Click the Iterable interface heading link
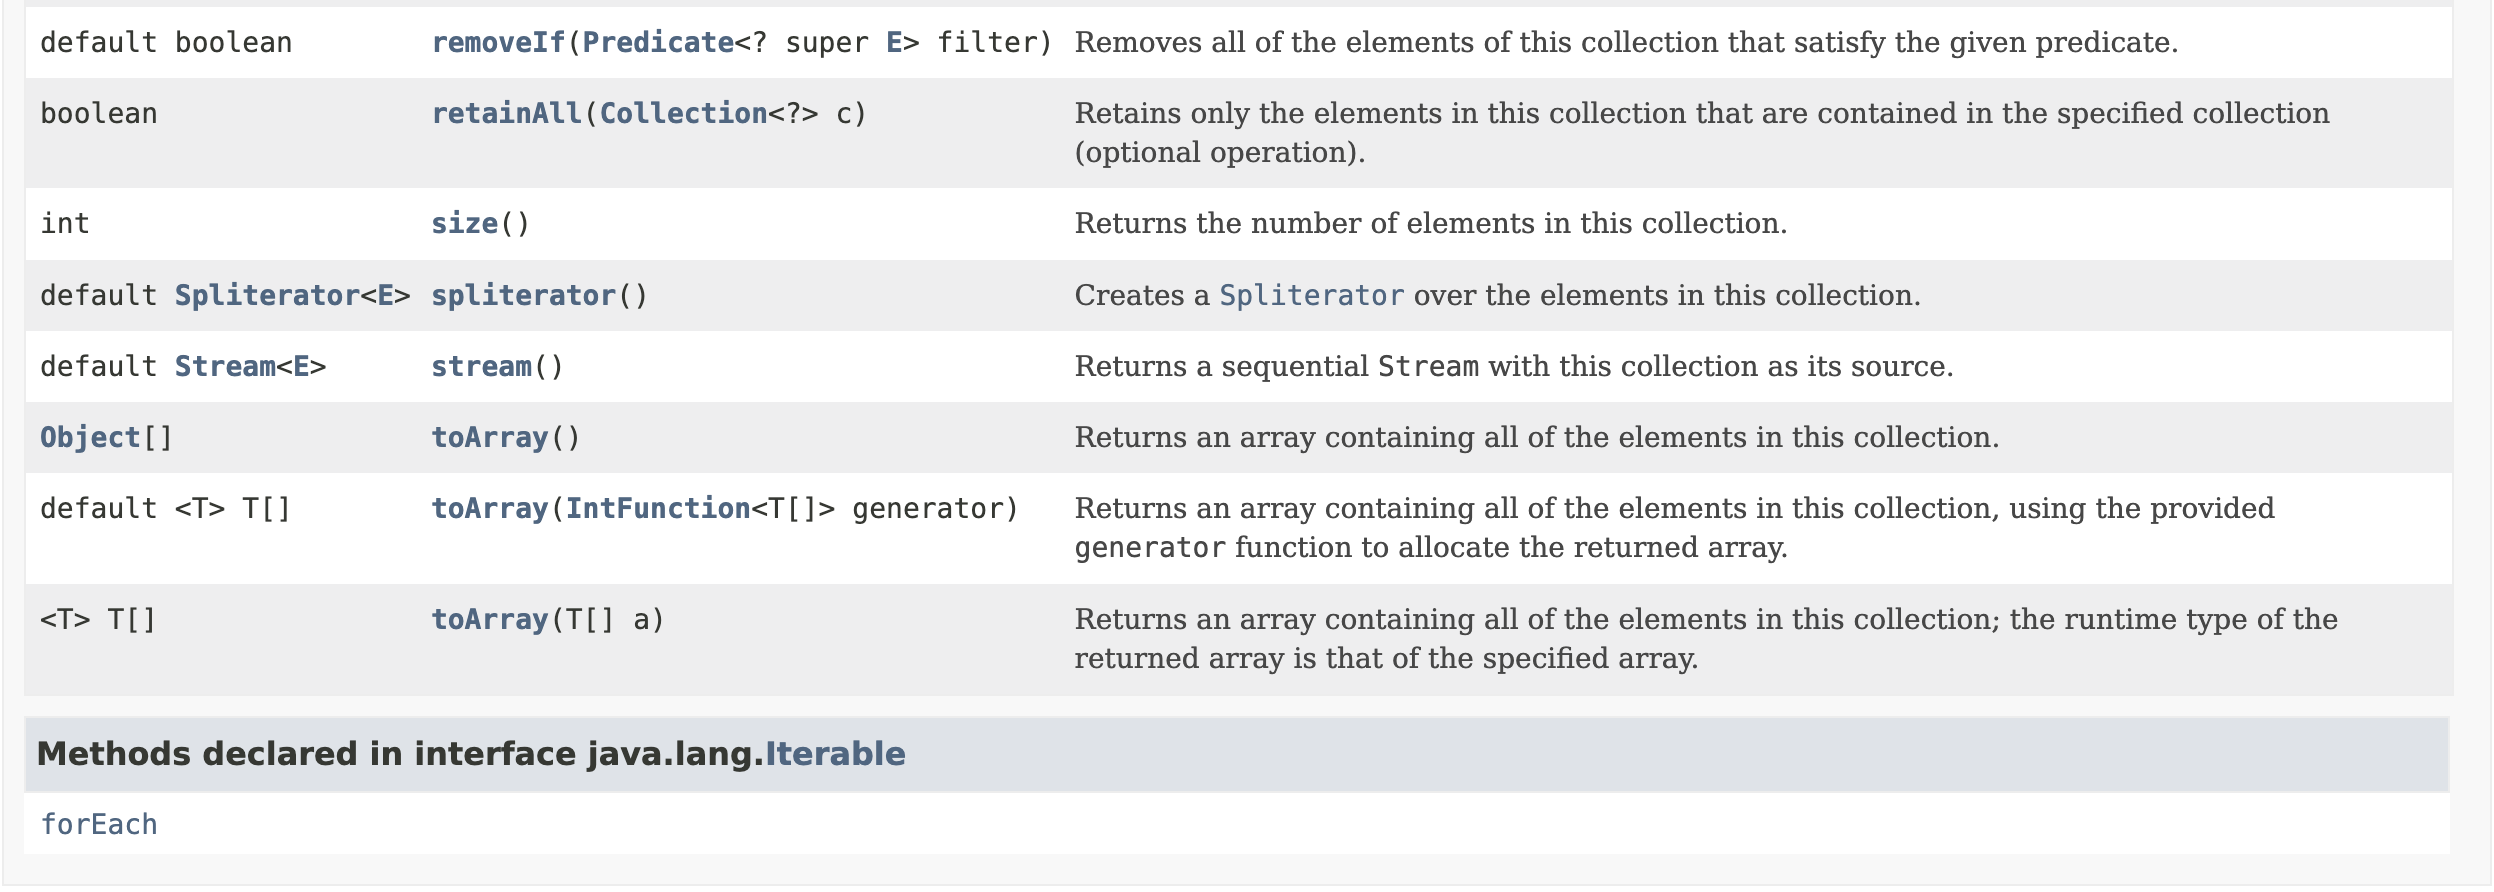This screenshot has height=892, width=2494. click(x=835, y=754)
